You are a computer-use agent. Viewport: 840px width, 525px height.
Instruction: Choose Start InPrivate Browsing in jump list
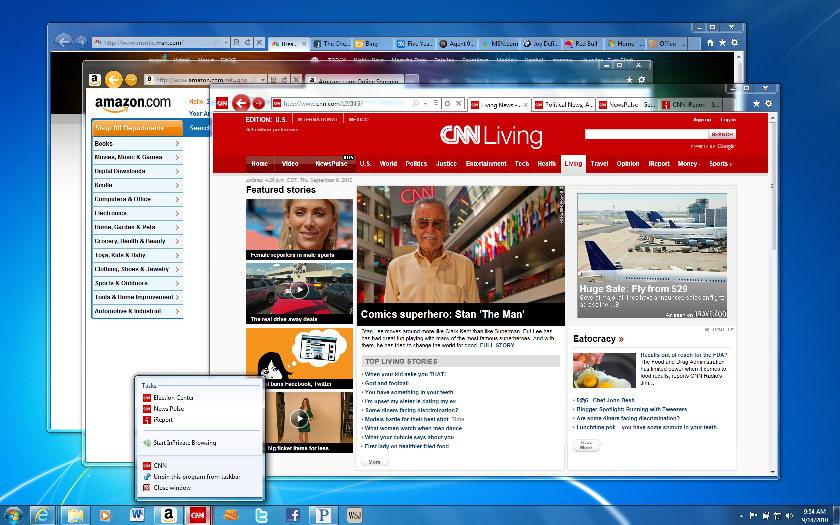[x=191, y=442]
